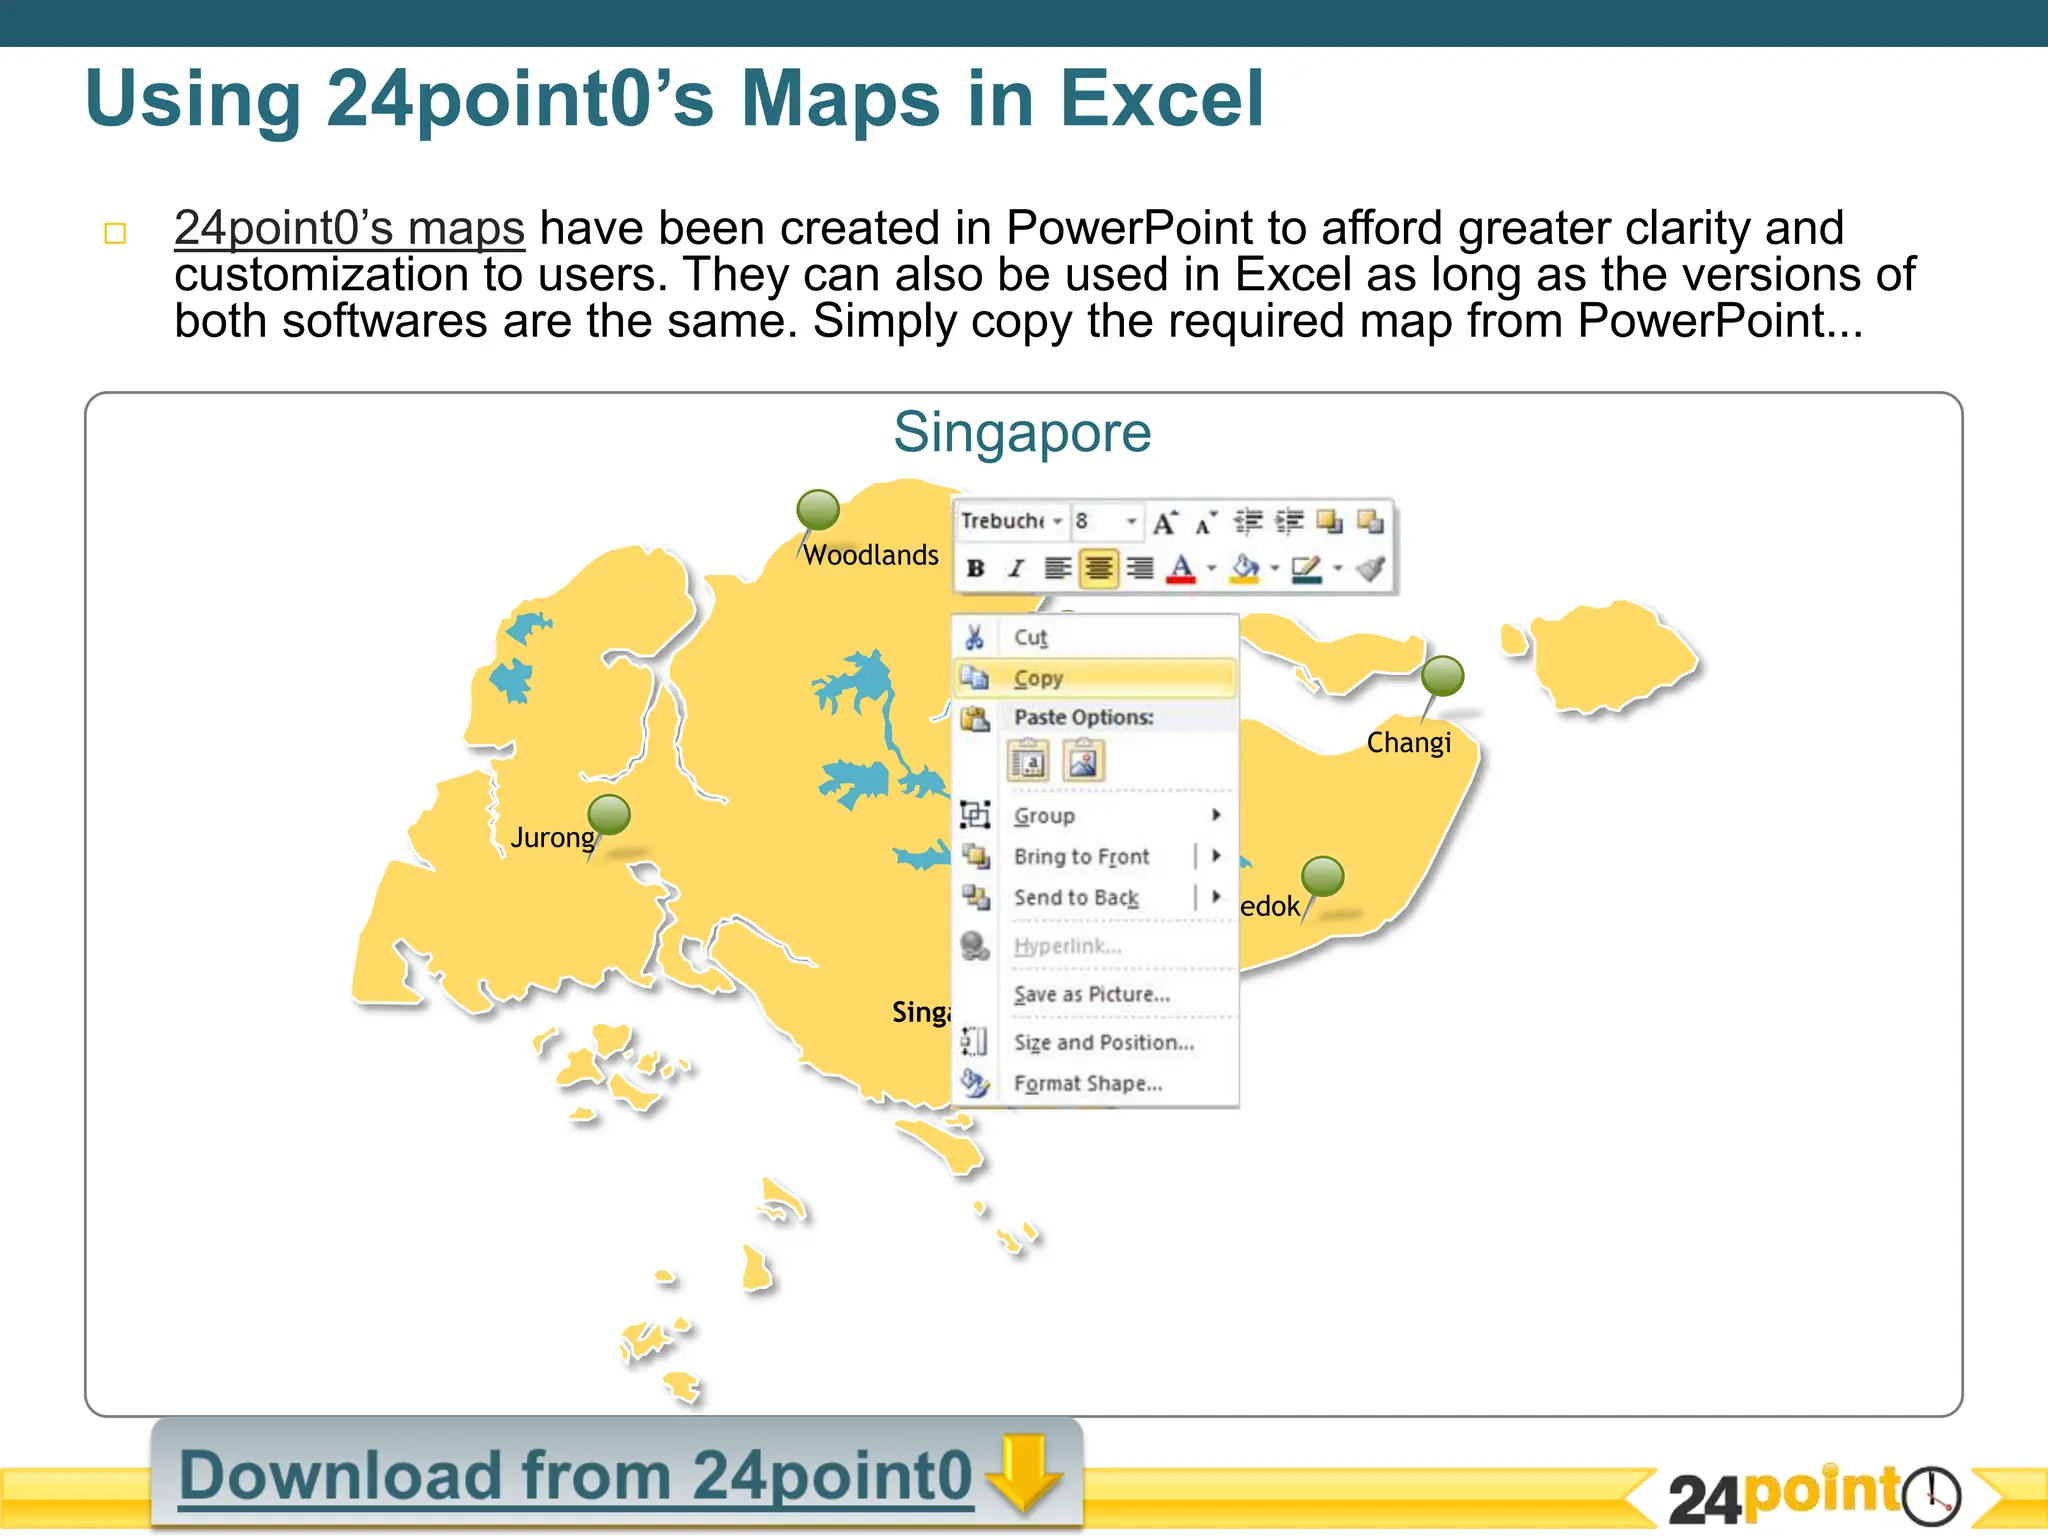The image size is (2048, 1536).
Task: Click the red font color swatch button
Action: pyautogui.click(x=1181, y=569)
